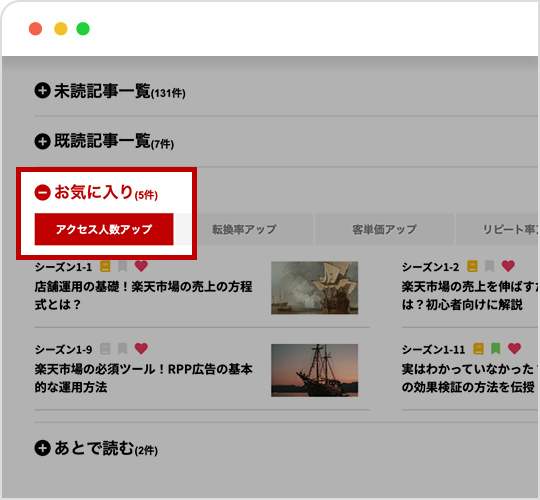Click the heart icon on シーズン1-9
The width and height of the screenshot is (540, 500).
click(141, 348)
